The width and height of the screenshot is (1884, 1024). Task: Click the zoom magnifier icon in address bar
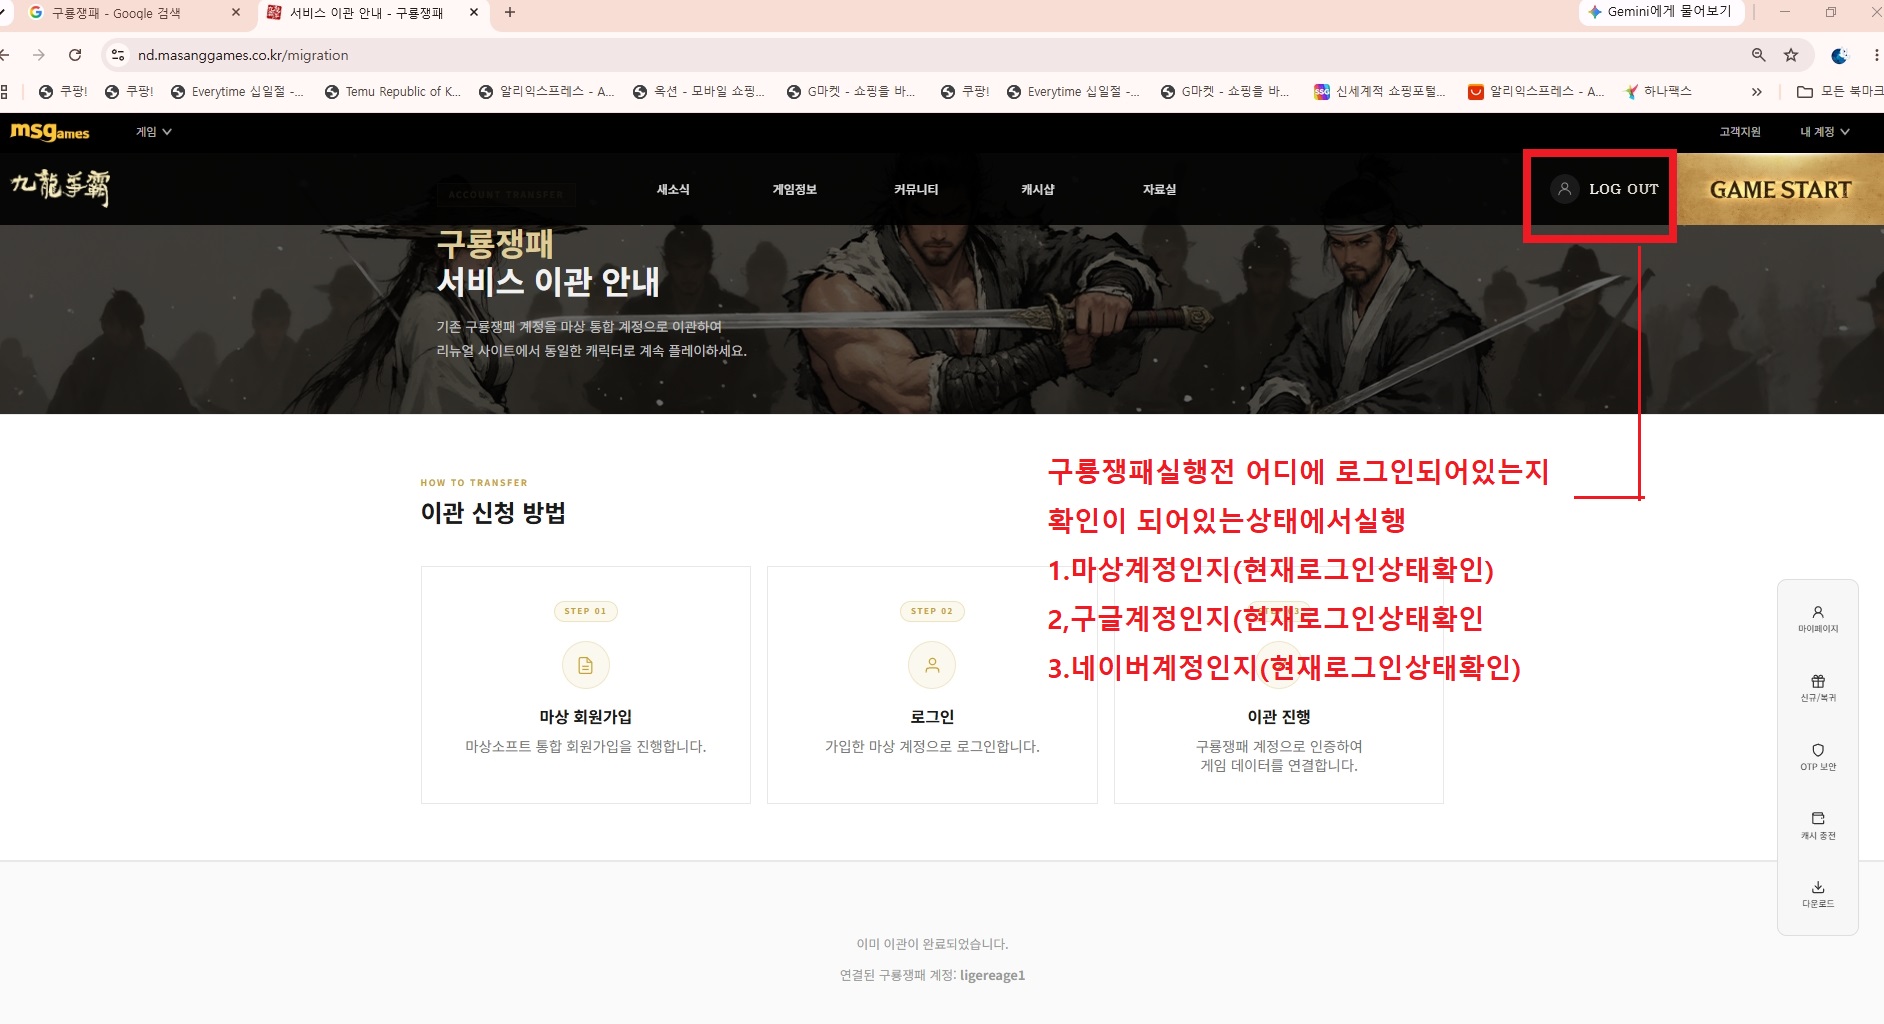pyautogui.click(x=1758, y=55)
